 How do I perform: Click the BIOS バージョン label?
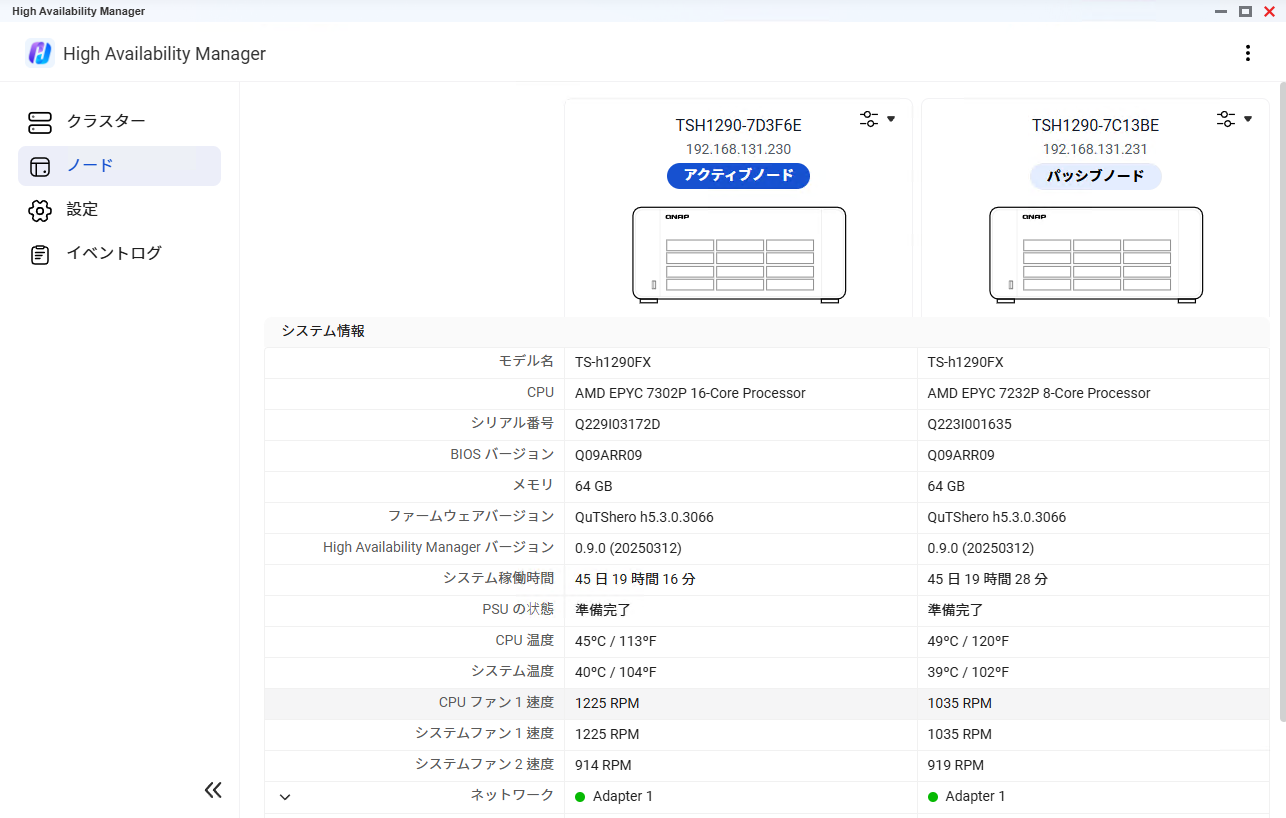point(502,455)
